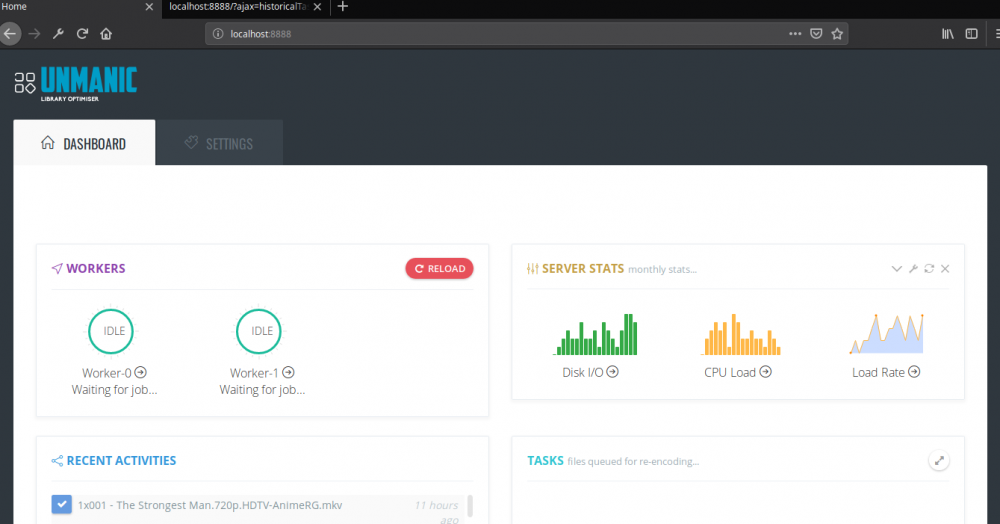Screen dimensions: 1000x524
Task: Bookmark this page with star icon
Action: (837, 34)
